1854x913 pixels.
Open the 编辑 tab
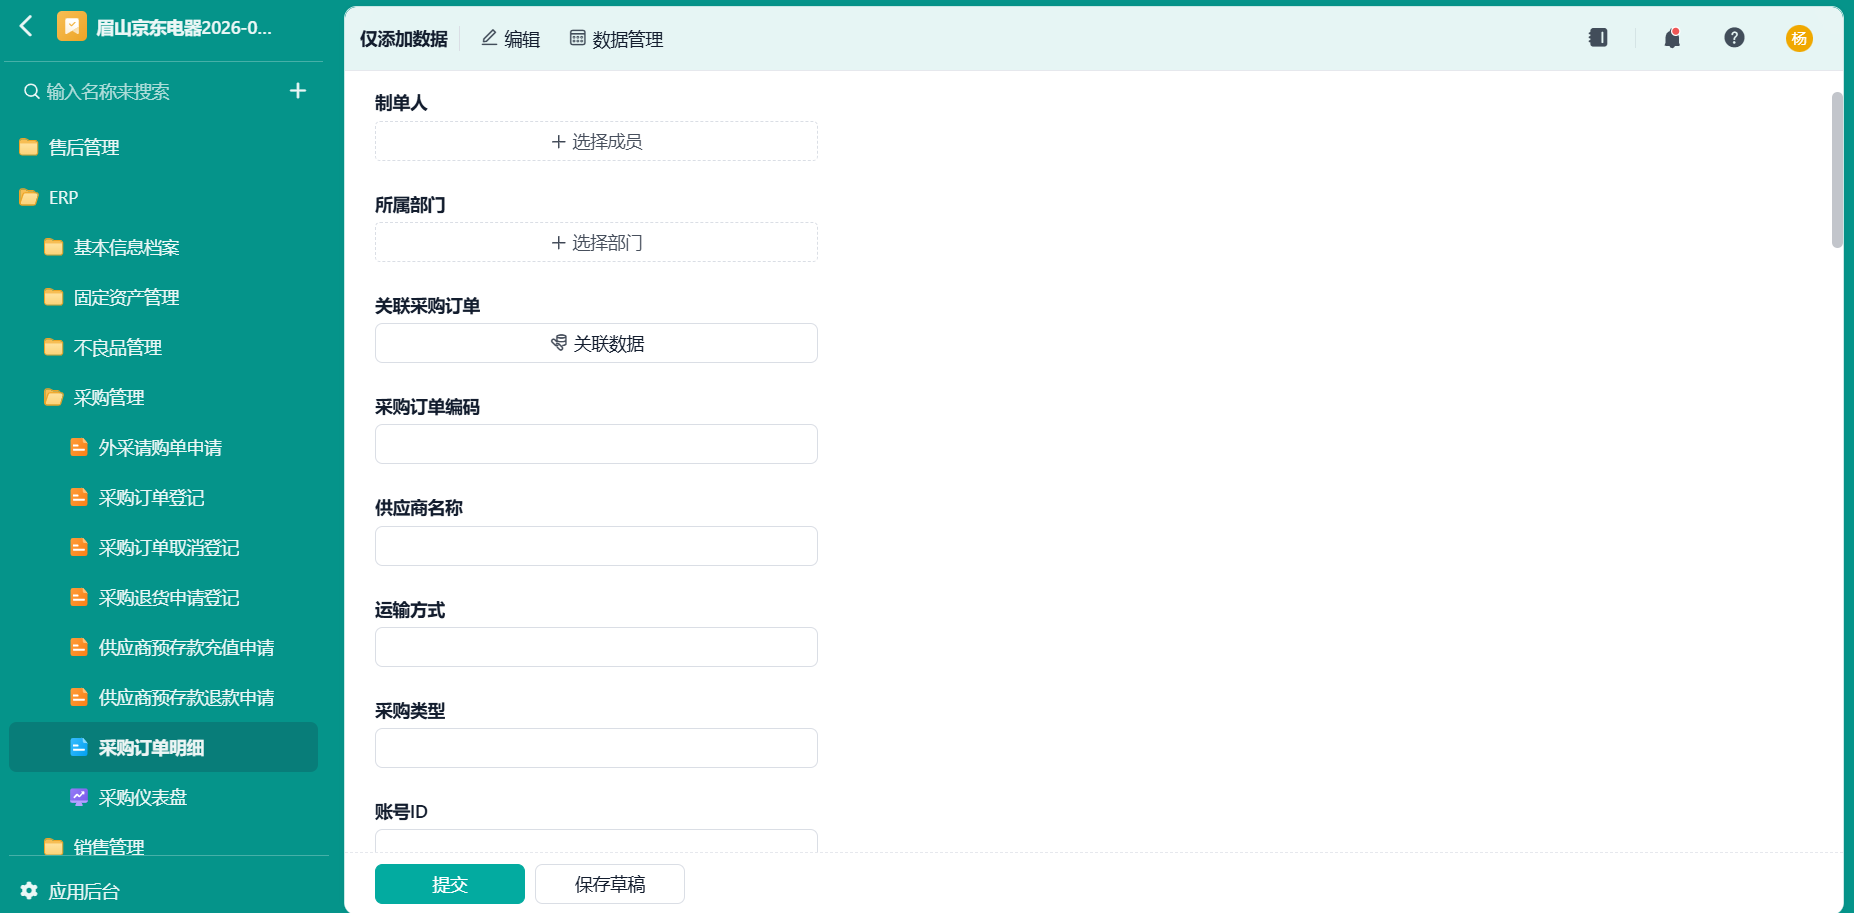point(511,39)
